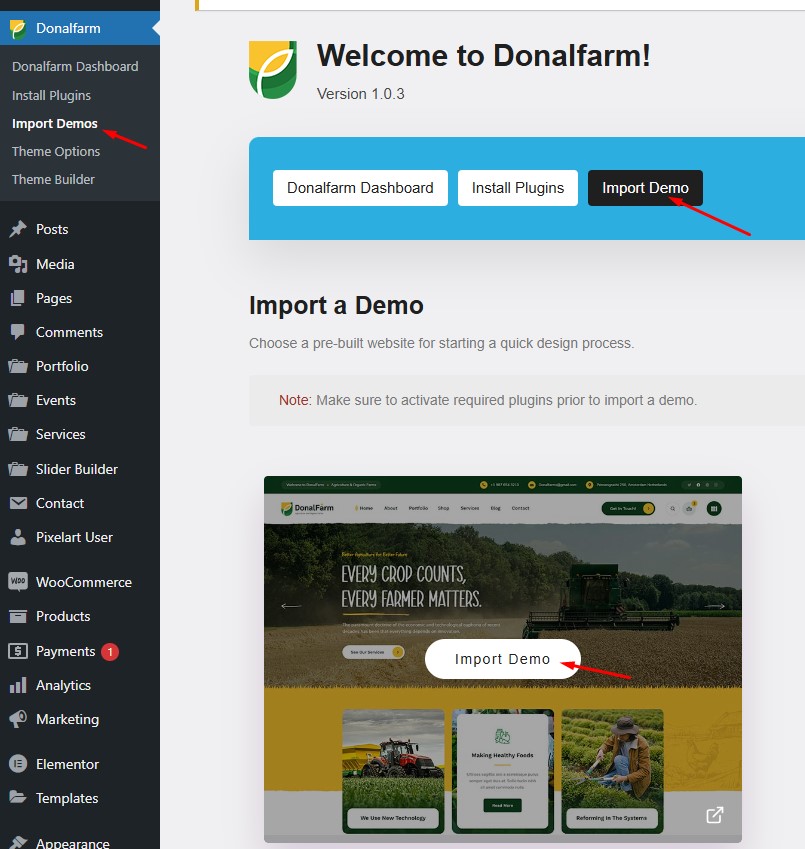Image resolution: width=805 pixels, height=849 pixels.
Task: Switch to the Install Plugins tab button
Action: pyautogui.click(x=517, y=188)
